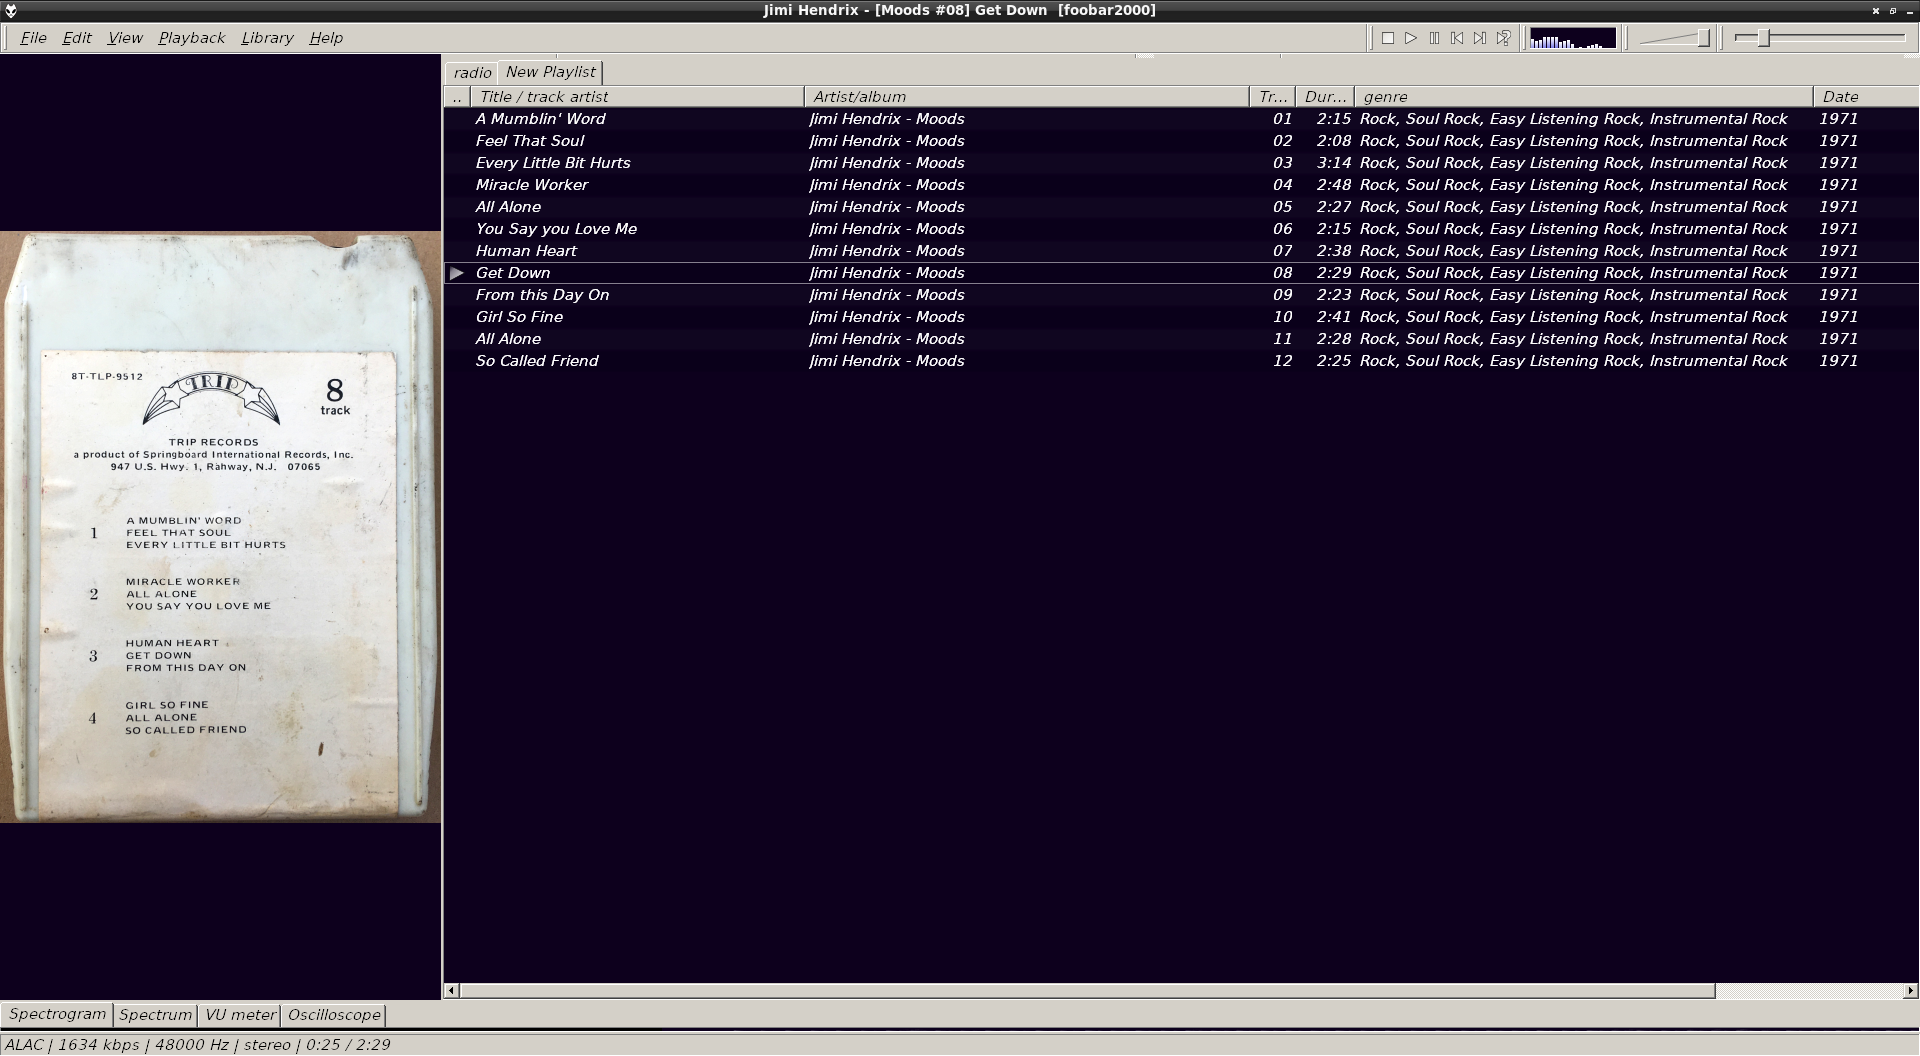This screenshot has width=1920, height=1056.
Task: Select track From this Day On
Action: tap(1180, 295)
